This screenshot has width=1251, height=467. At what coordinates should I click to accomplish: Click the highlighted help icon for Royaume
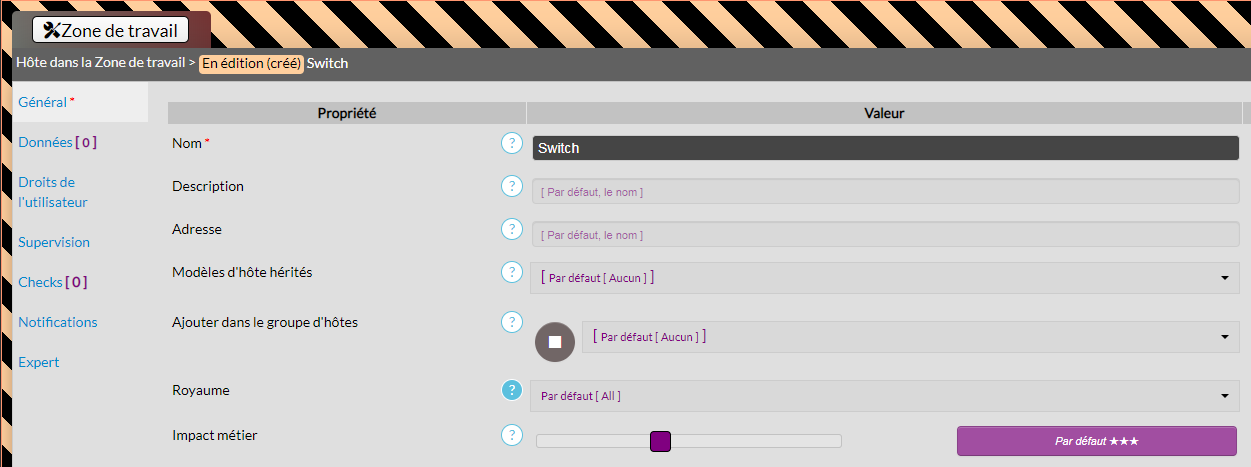point(512,390)
